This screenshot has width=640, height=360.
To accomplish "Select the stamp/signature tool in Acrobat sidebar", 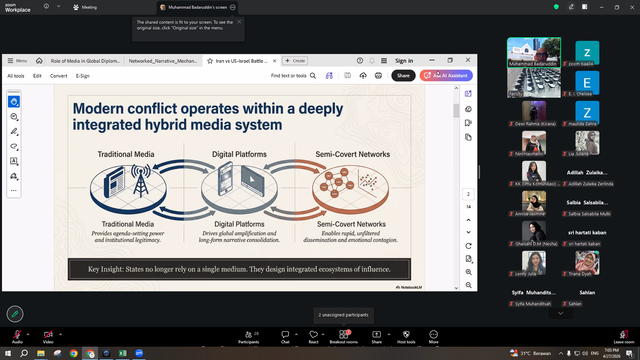I will (14, 176).
